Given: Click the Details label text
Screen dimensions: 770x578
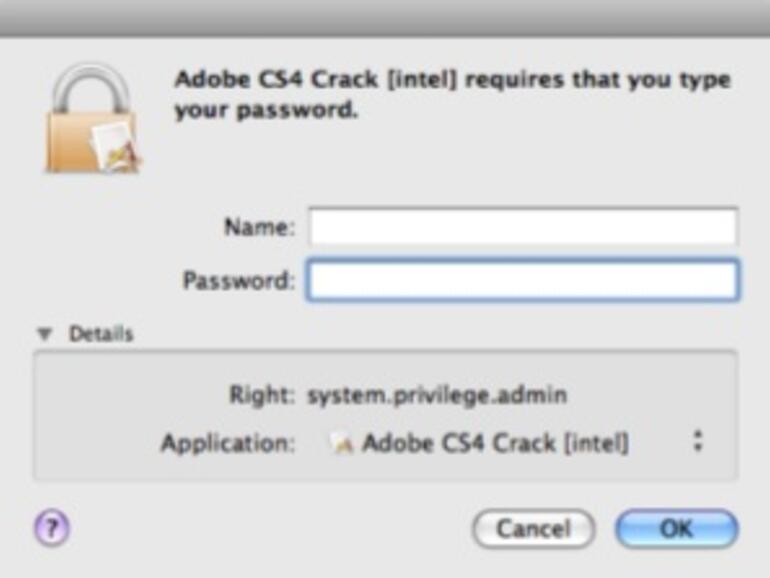Looking at the screenshot, I should 100,334.
